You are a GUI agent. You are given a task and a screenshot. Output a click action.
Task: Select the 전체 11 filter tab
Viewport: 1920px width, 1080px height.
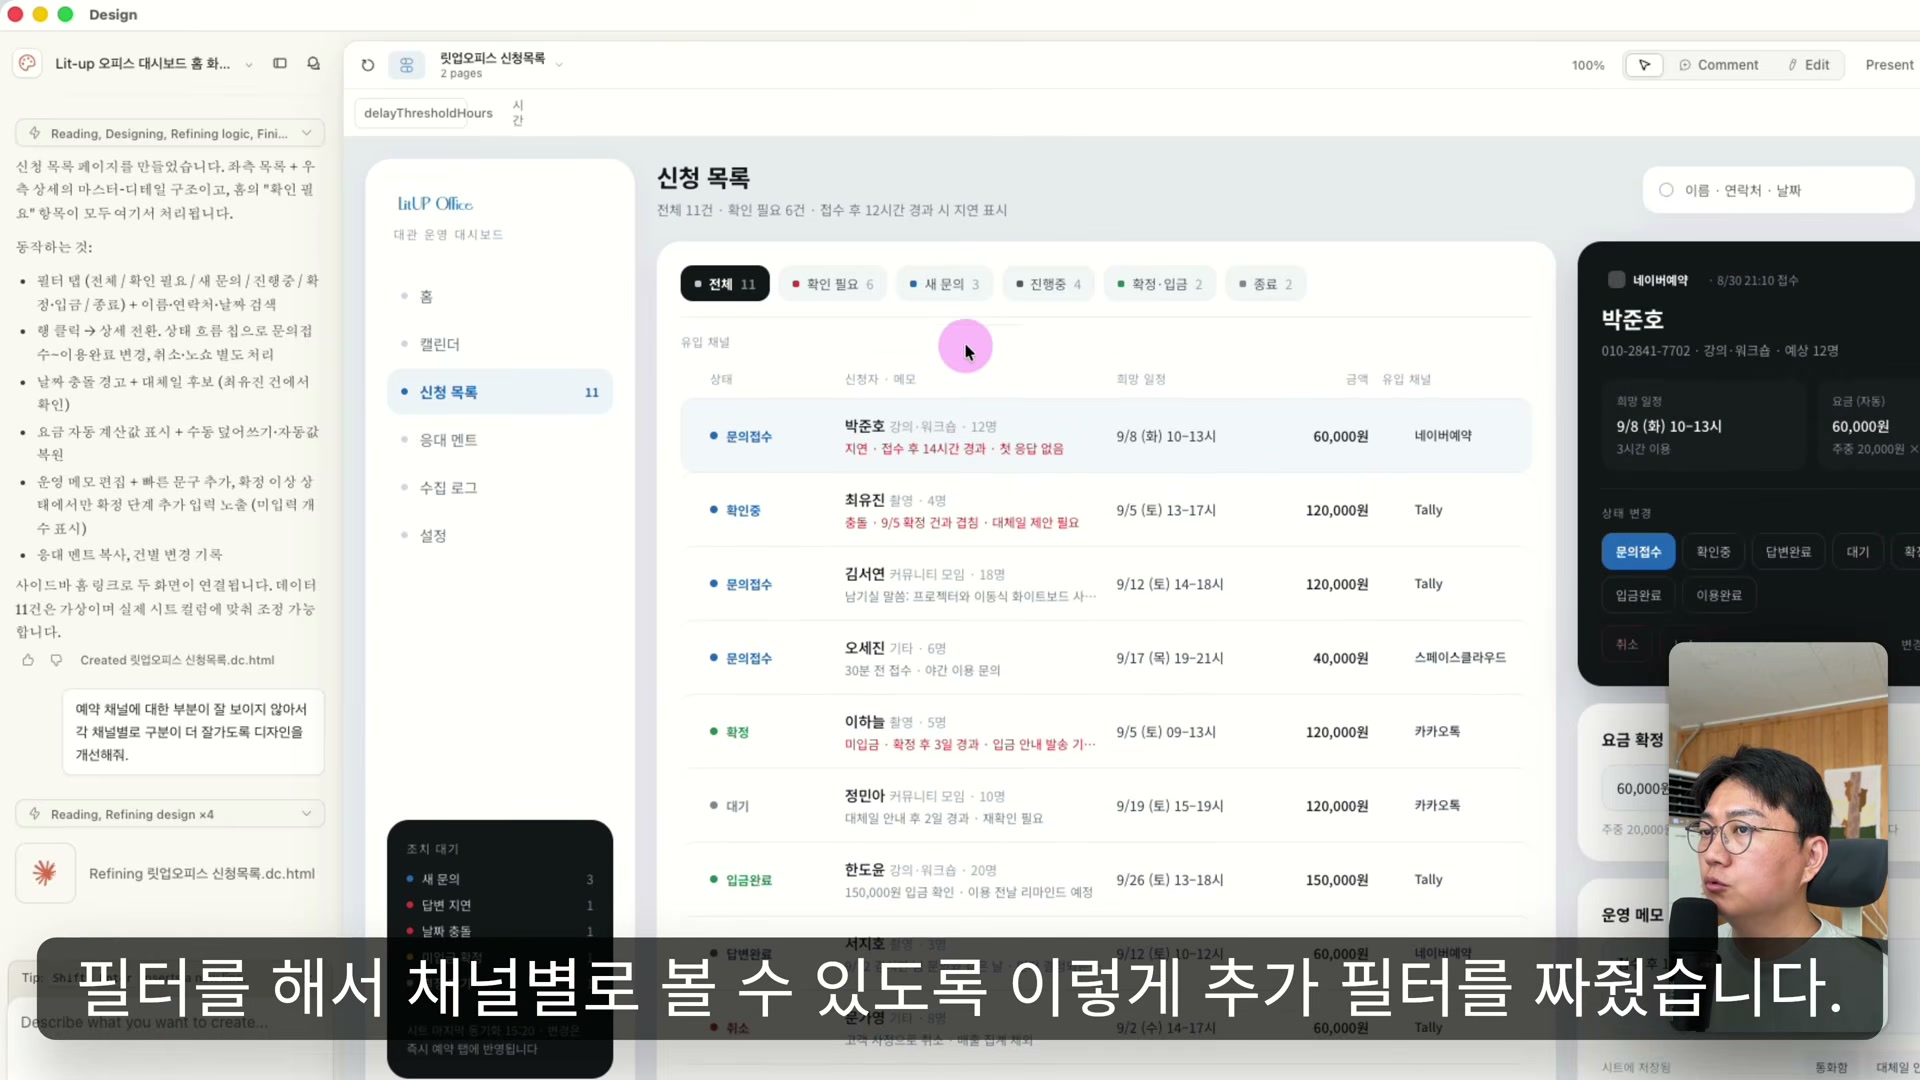coord(725,284)
